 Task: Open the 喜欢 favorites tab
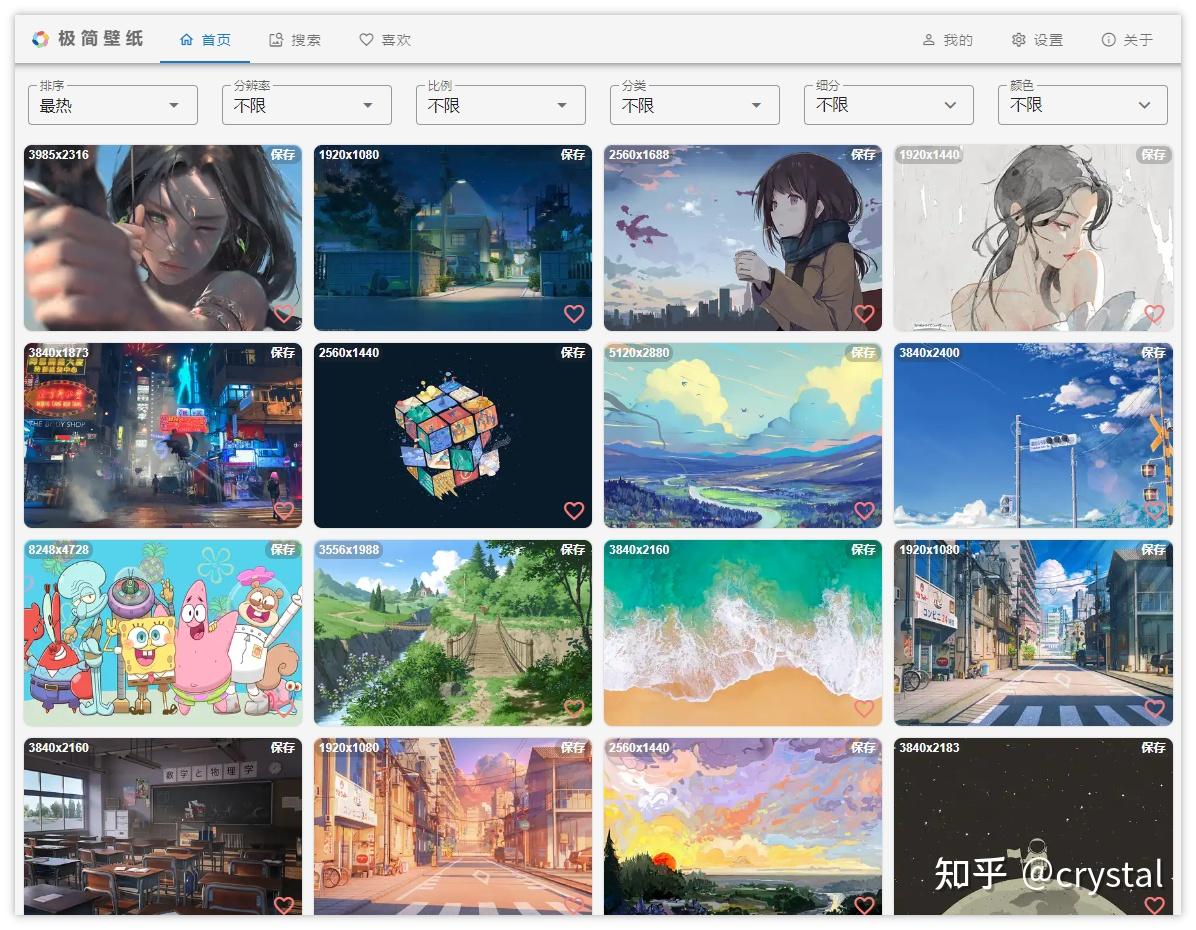click(x=385, y=40)
